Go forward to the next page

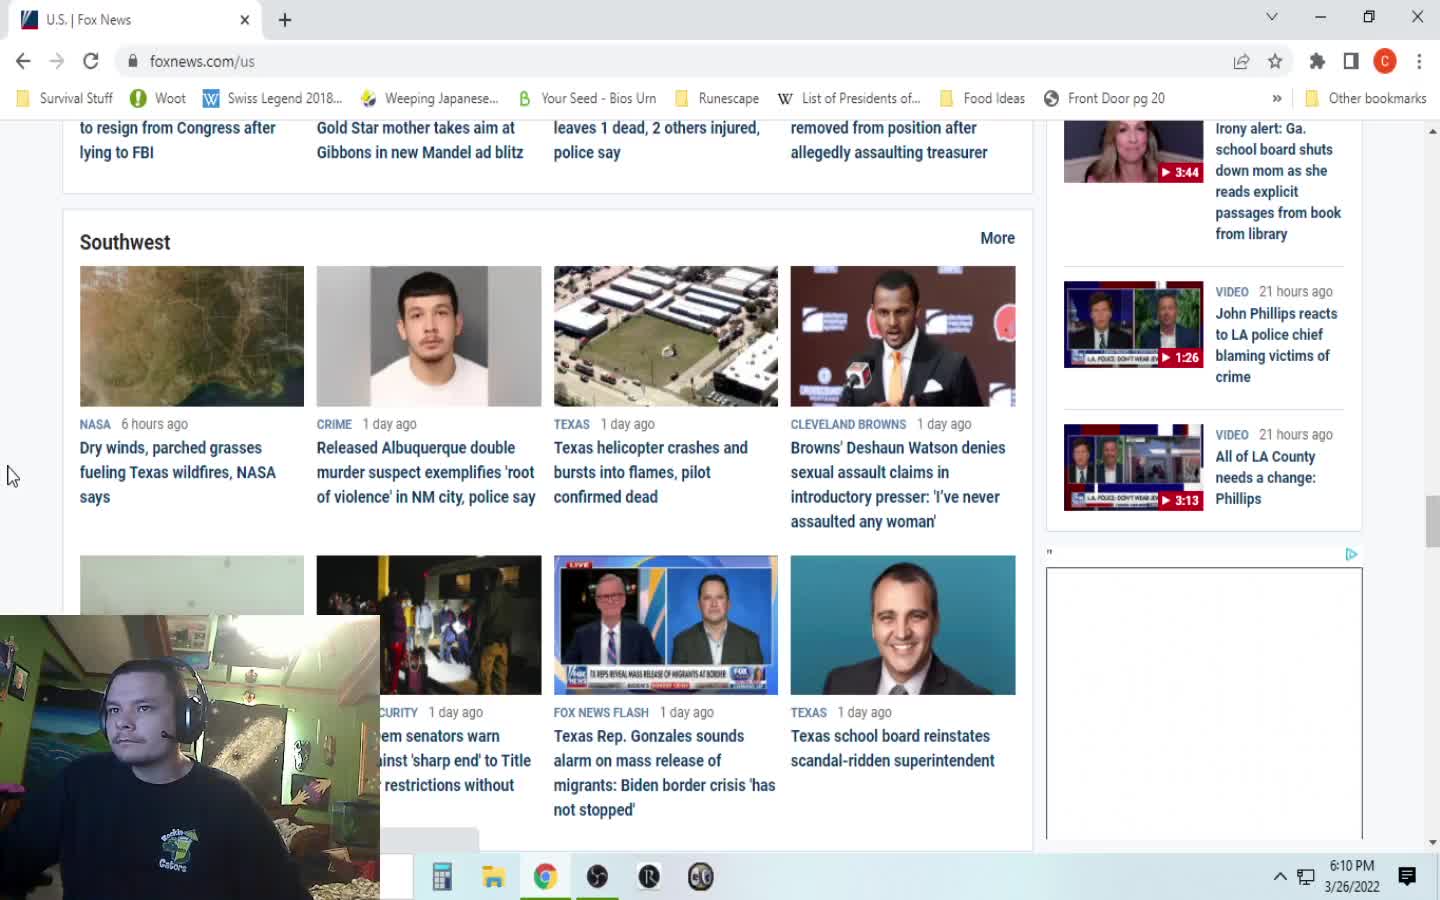(57, 61)
